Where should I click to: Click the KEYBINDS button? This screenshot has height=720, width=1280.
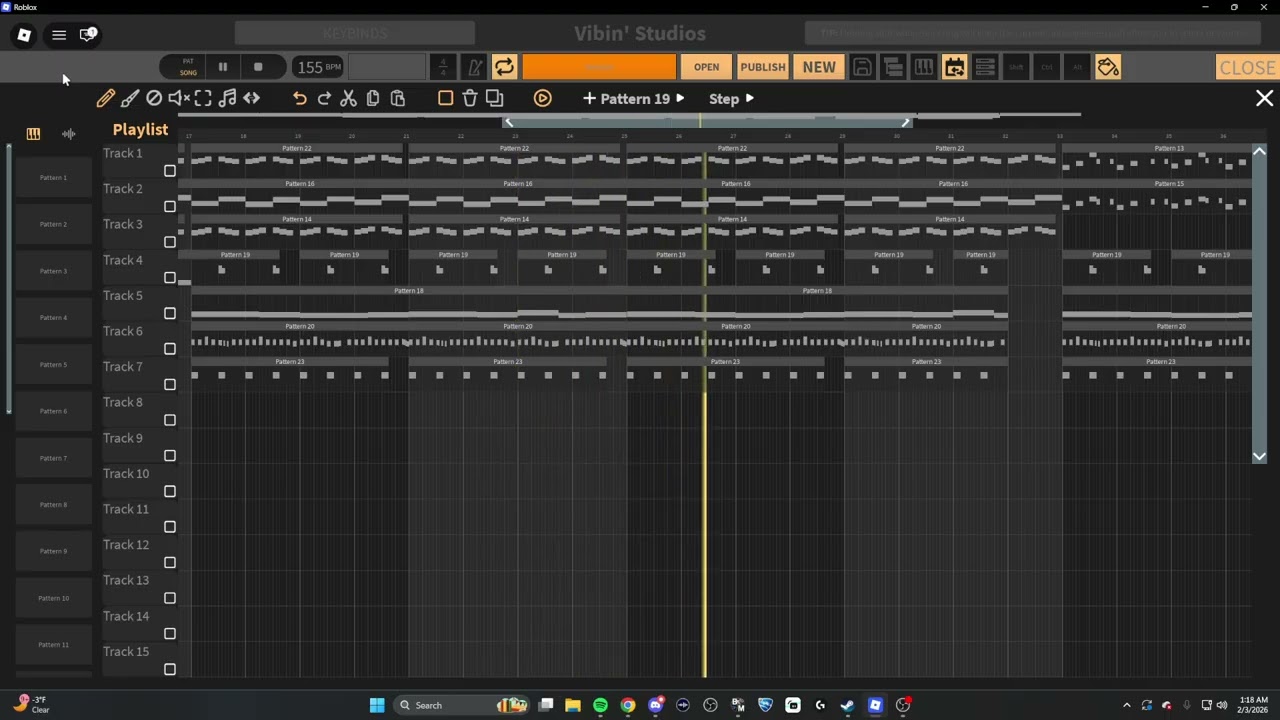click(355, 34)
